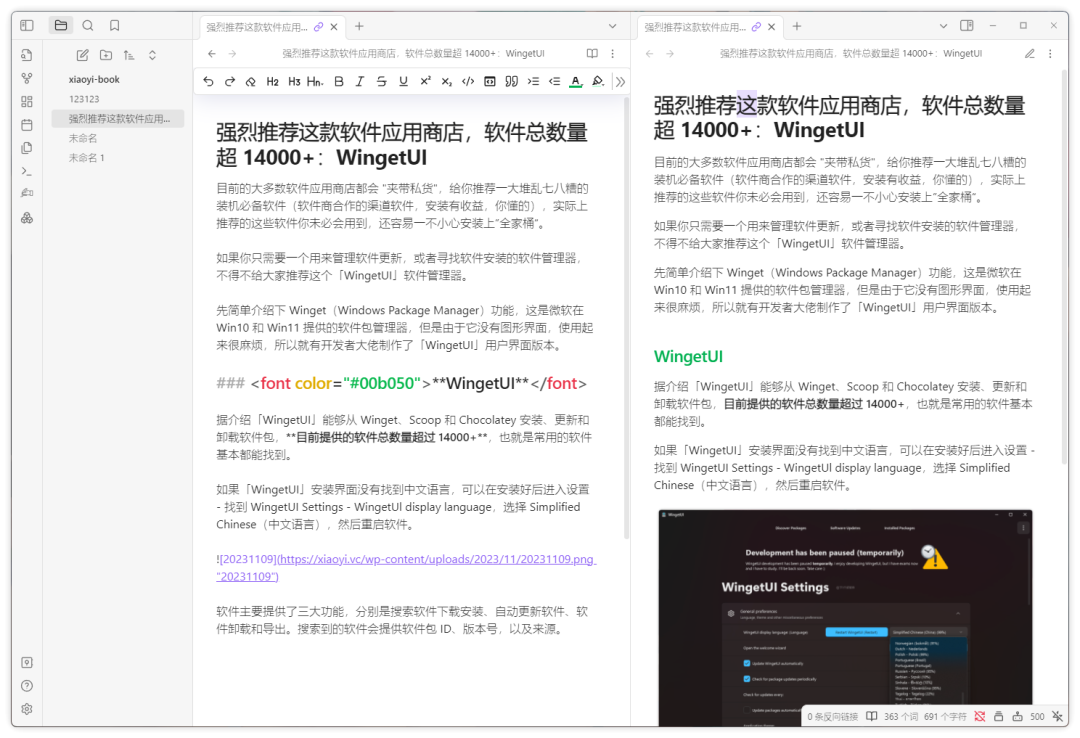
Task: Open today's daily note
Action: (x=27, y=125)
